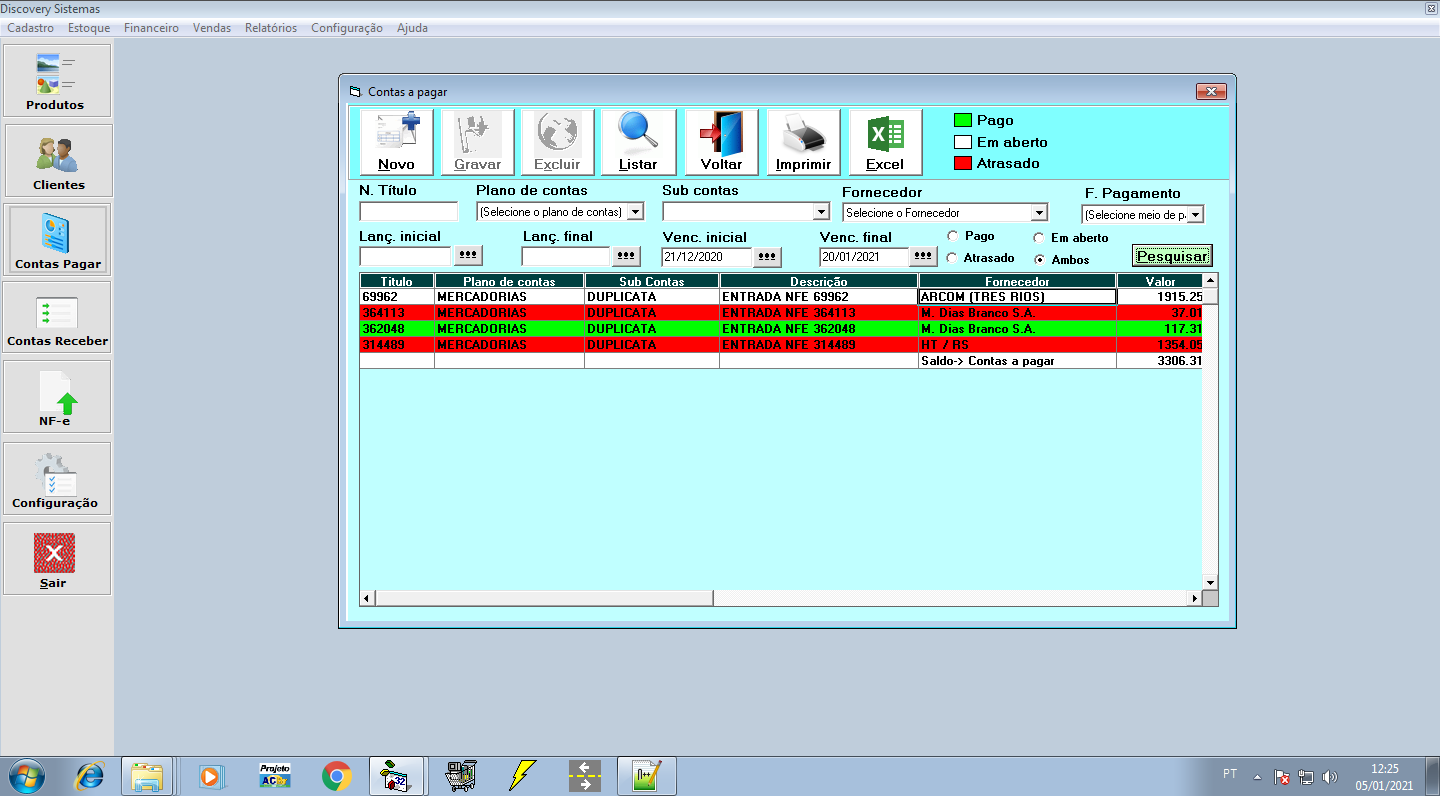Select the row with título 69962
The image size is (1440, 796).
(781, 297)
